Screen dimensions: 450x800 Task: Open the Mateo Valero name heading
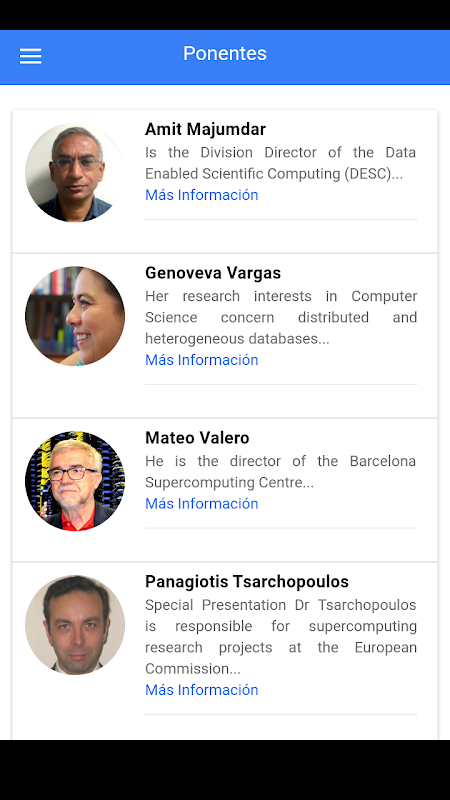(197, 438)
